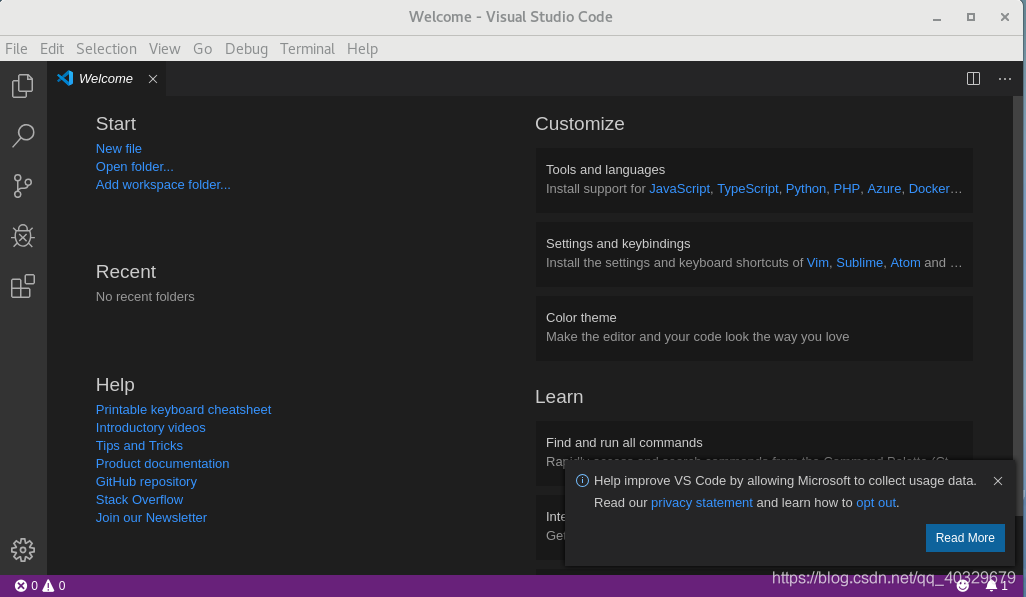Click the Read More button
The image size is (1026, 597).
pyautogui.click(x=964, y=538)
